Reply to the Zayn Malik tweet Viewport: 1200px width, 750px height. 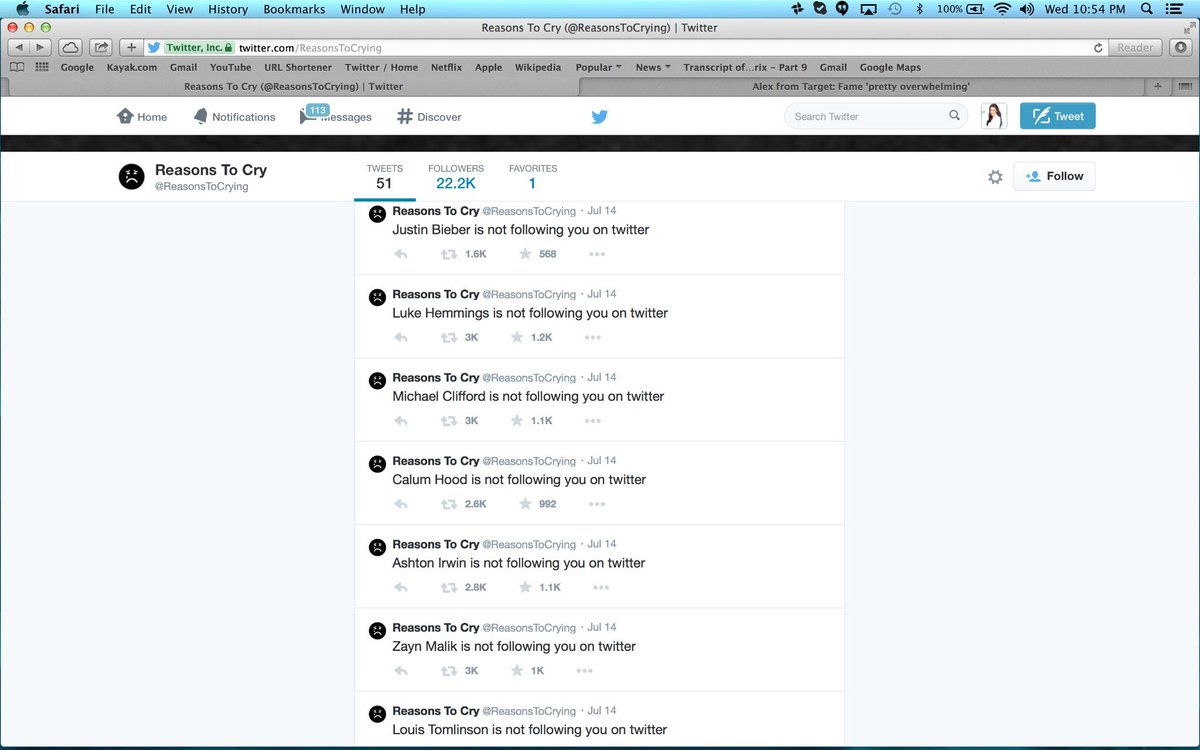click(x=401, y=671)
